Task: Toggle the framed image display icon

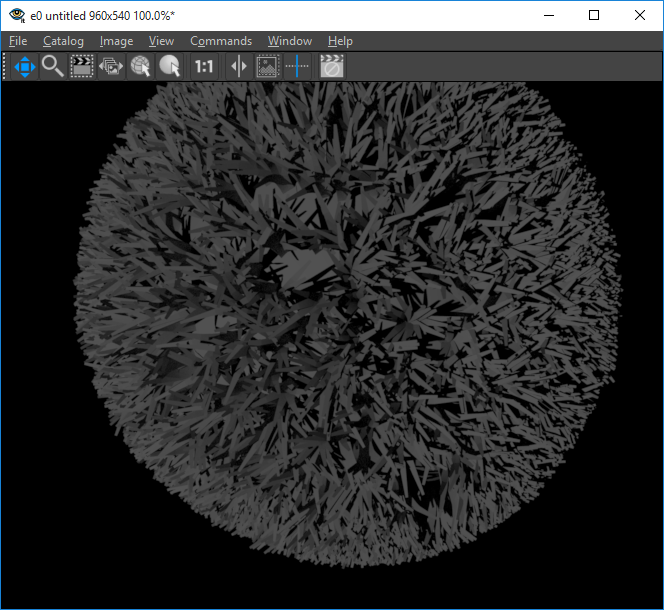Action: point(267,67)
